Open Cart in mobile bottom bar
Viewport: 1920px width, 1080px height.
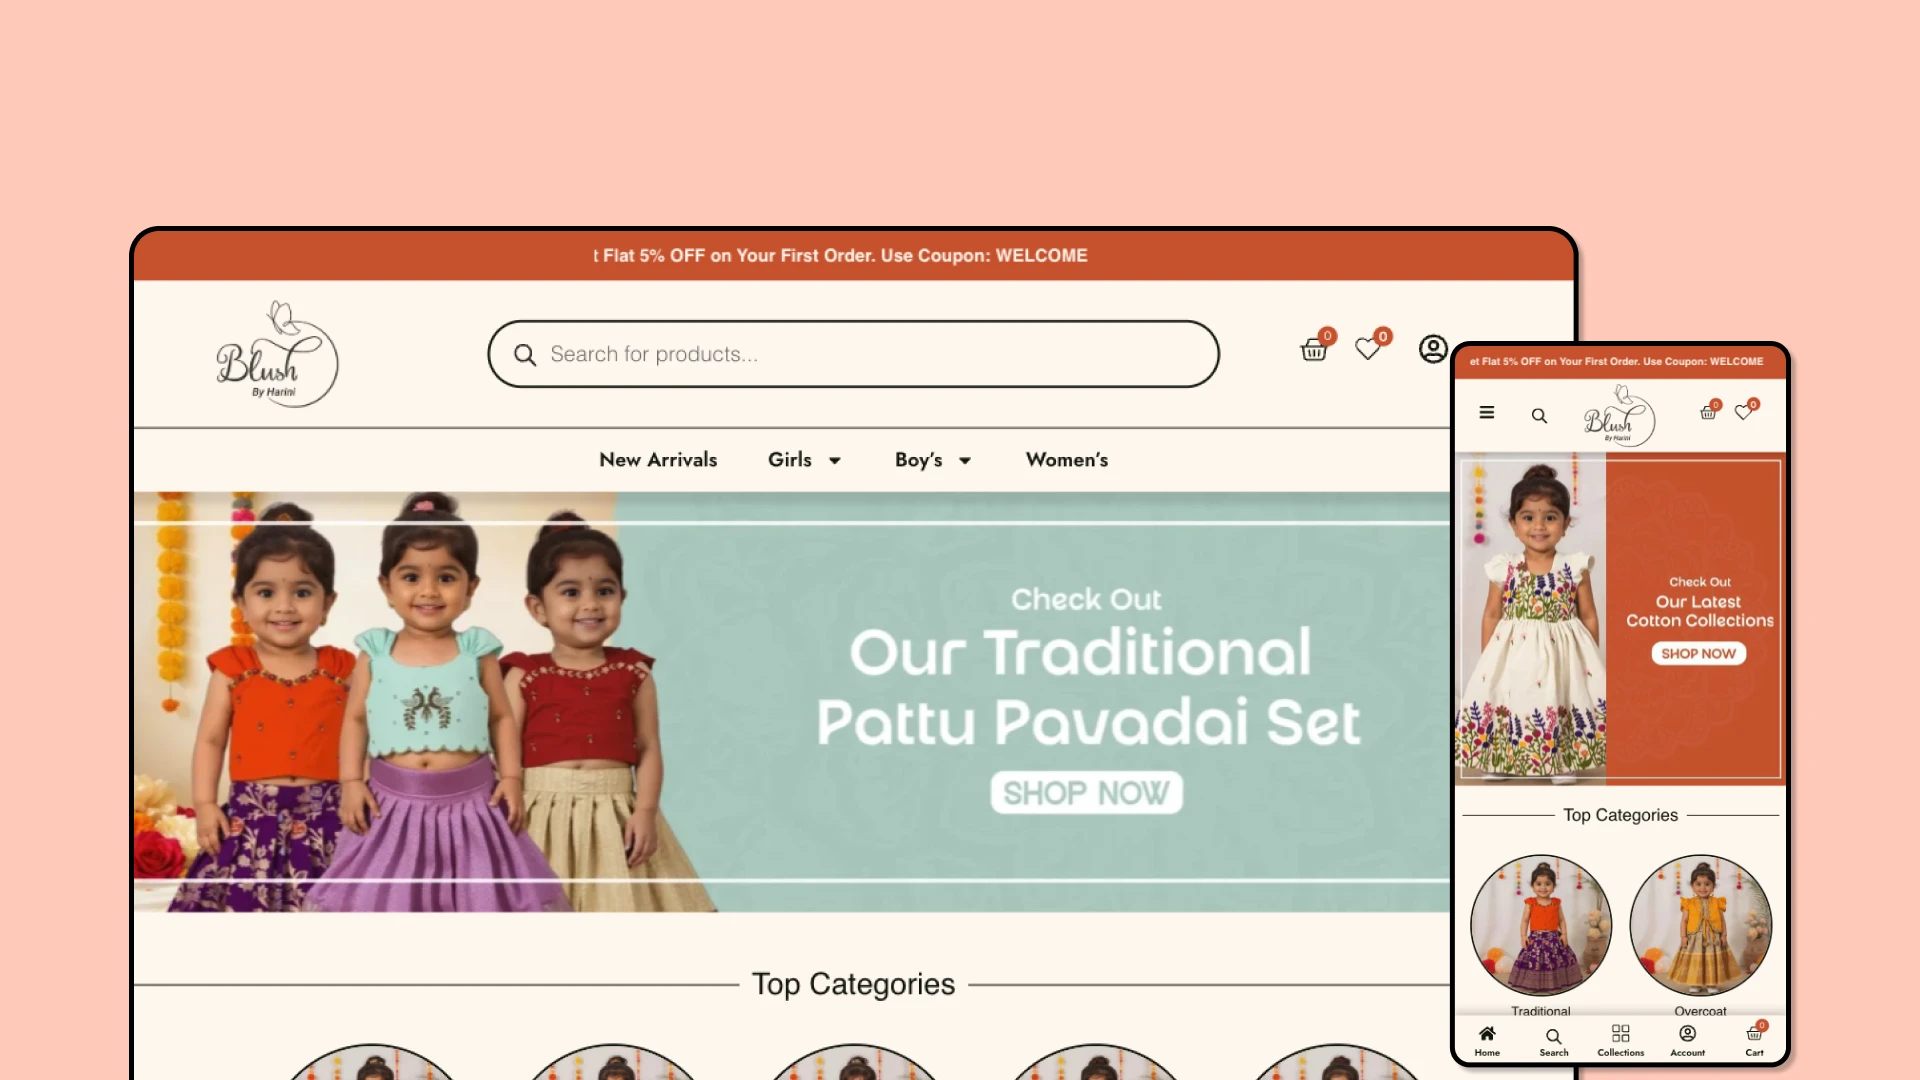[x=1755, y=1040]
